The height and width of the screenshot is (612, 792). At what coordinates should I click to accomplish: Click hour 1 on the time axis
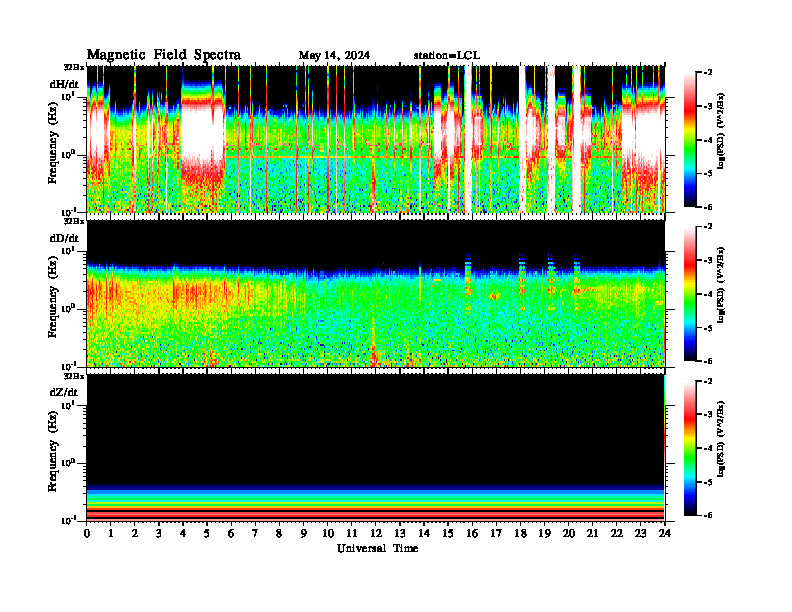(111, 533)
